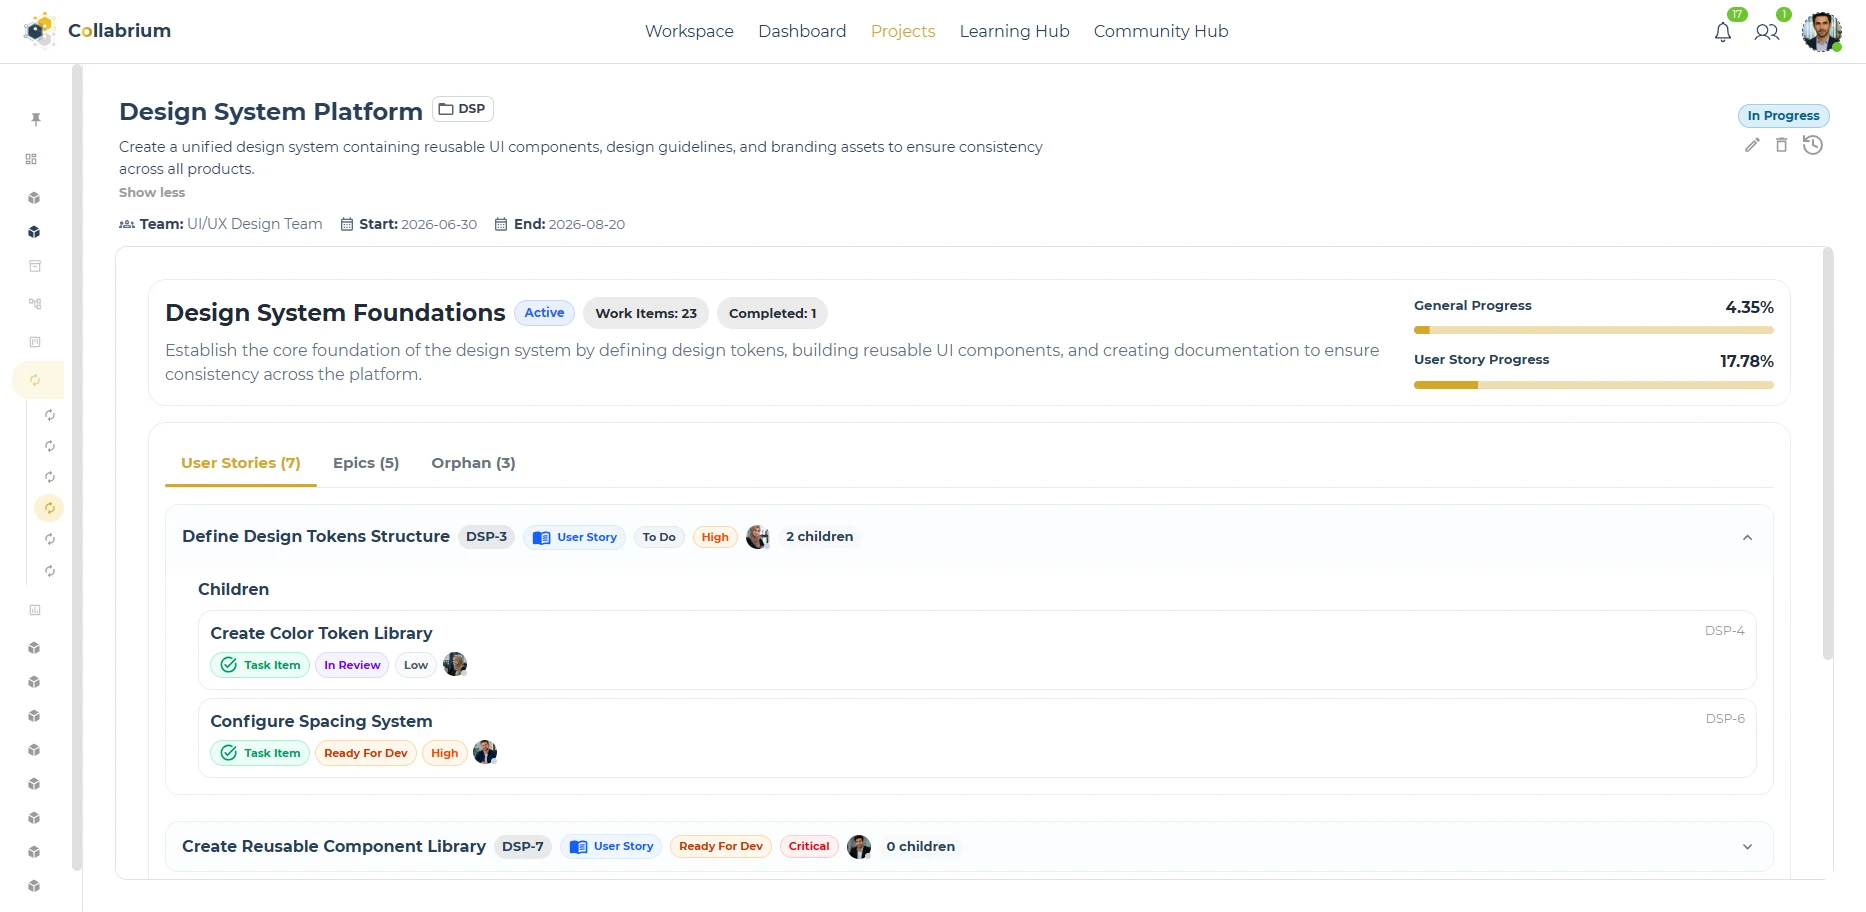
Task: Click assignee avatar on Create Color Token Library
Action: click(455, 664)
